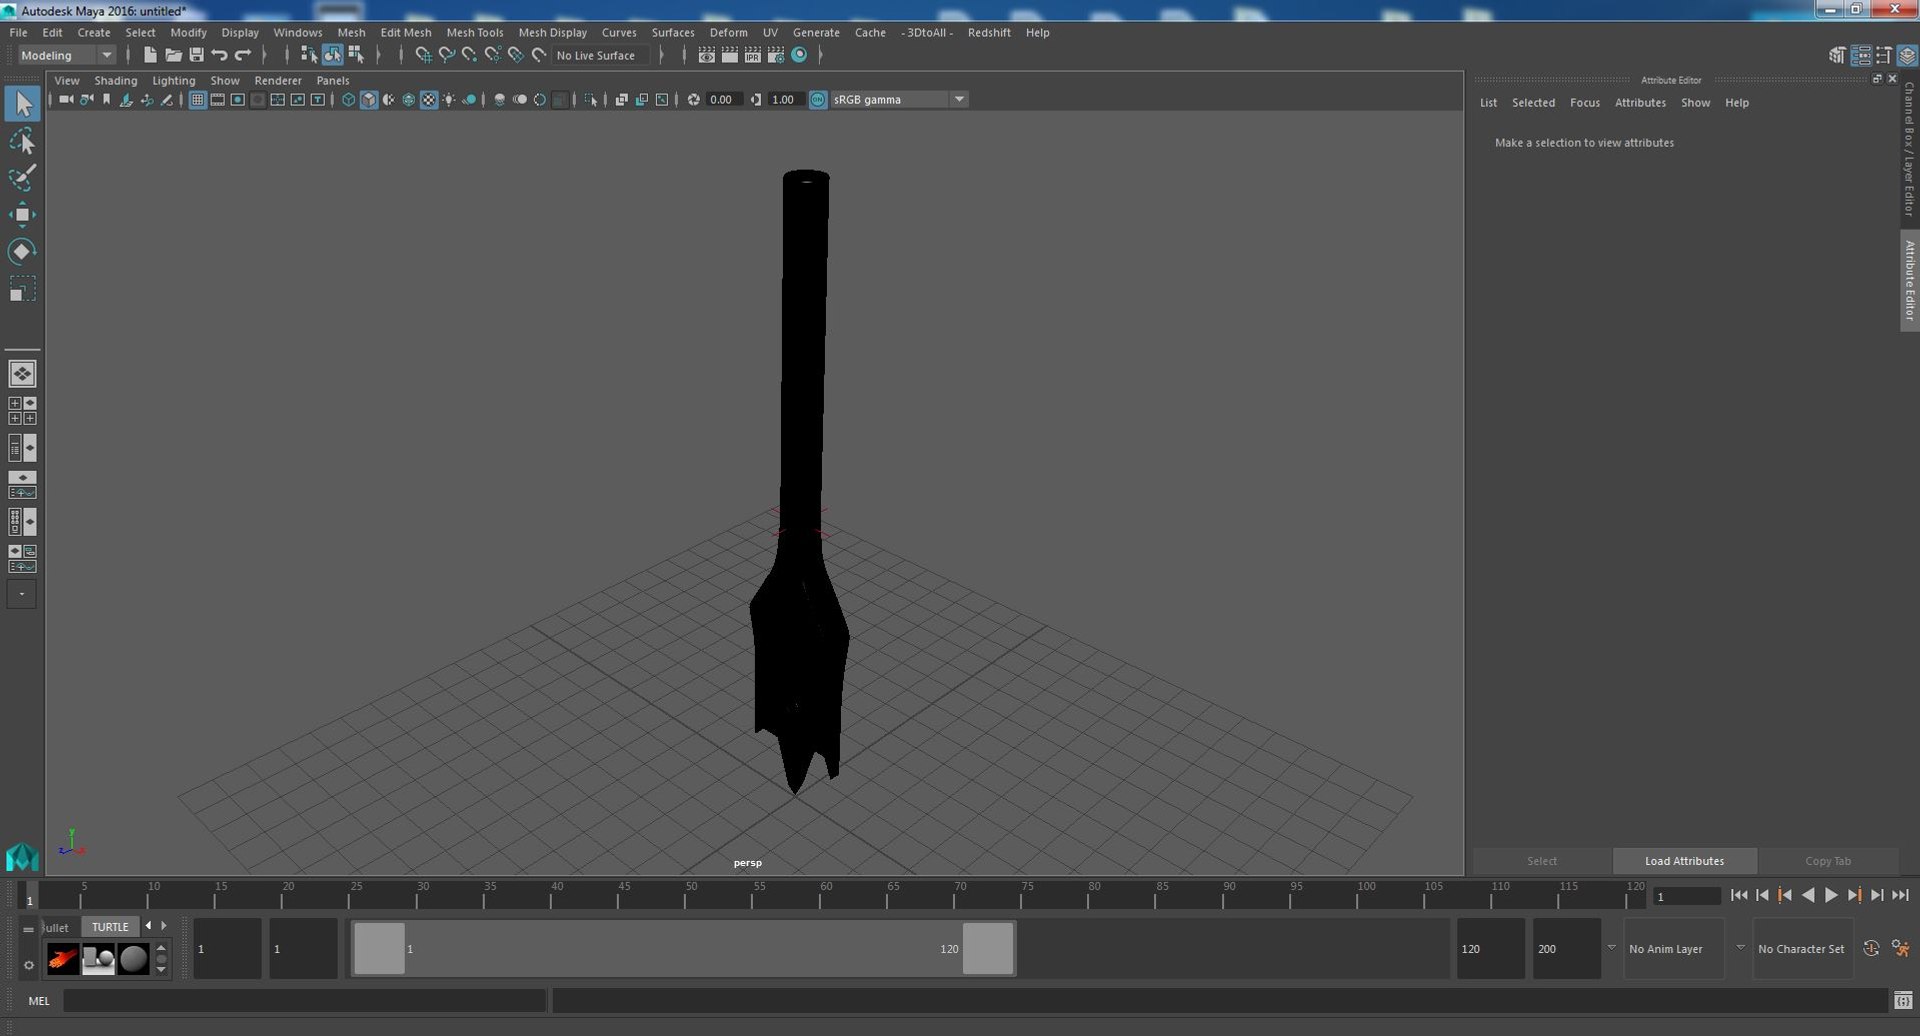
Task: Select the arrow Select tool
Action: coord(22,104)
